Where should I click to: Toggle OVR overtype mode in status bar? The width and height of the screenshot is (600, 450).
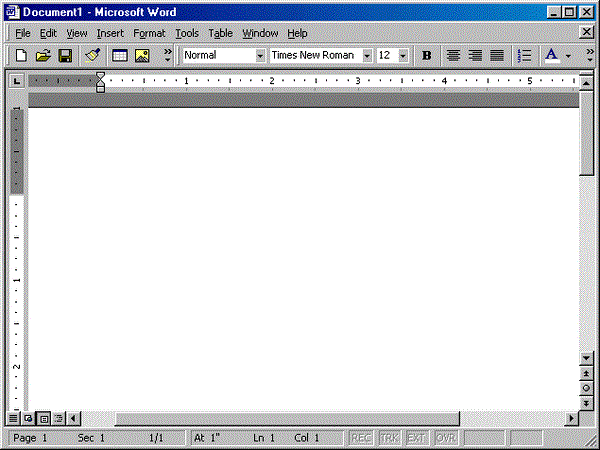[x=446, y=438]
